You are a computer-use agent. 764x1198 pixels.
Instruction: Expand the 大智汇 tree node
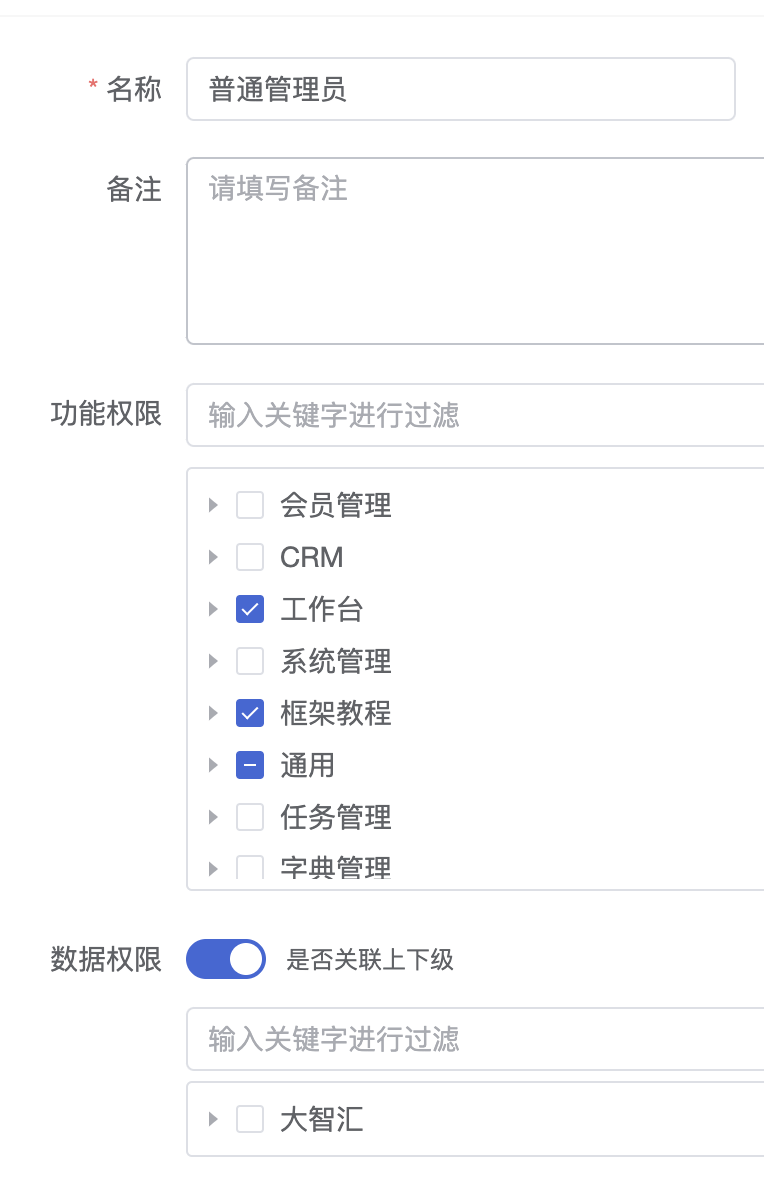click(213, 1120)
